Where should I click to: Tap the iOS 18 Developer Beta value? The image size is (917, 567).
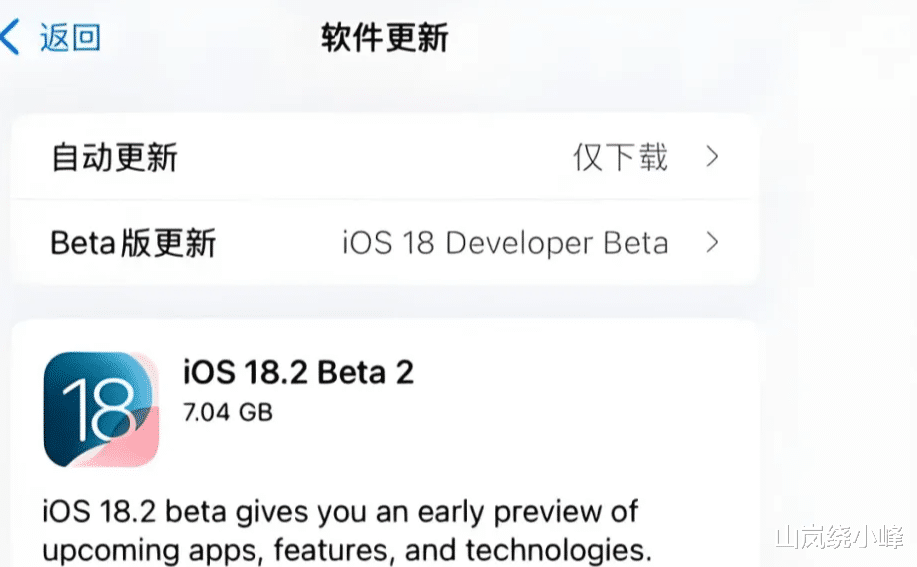505,243
